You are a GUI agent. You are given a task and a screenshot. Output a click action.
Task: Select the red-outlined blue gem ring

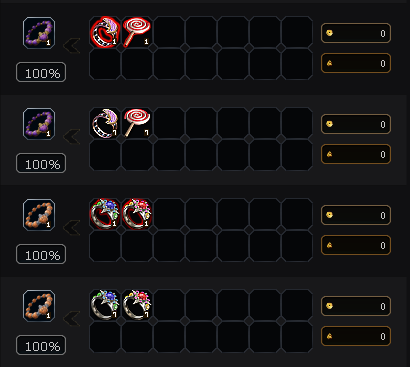coord(105,214)
